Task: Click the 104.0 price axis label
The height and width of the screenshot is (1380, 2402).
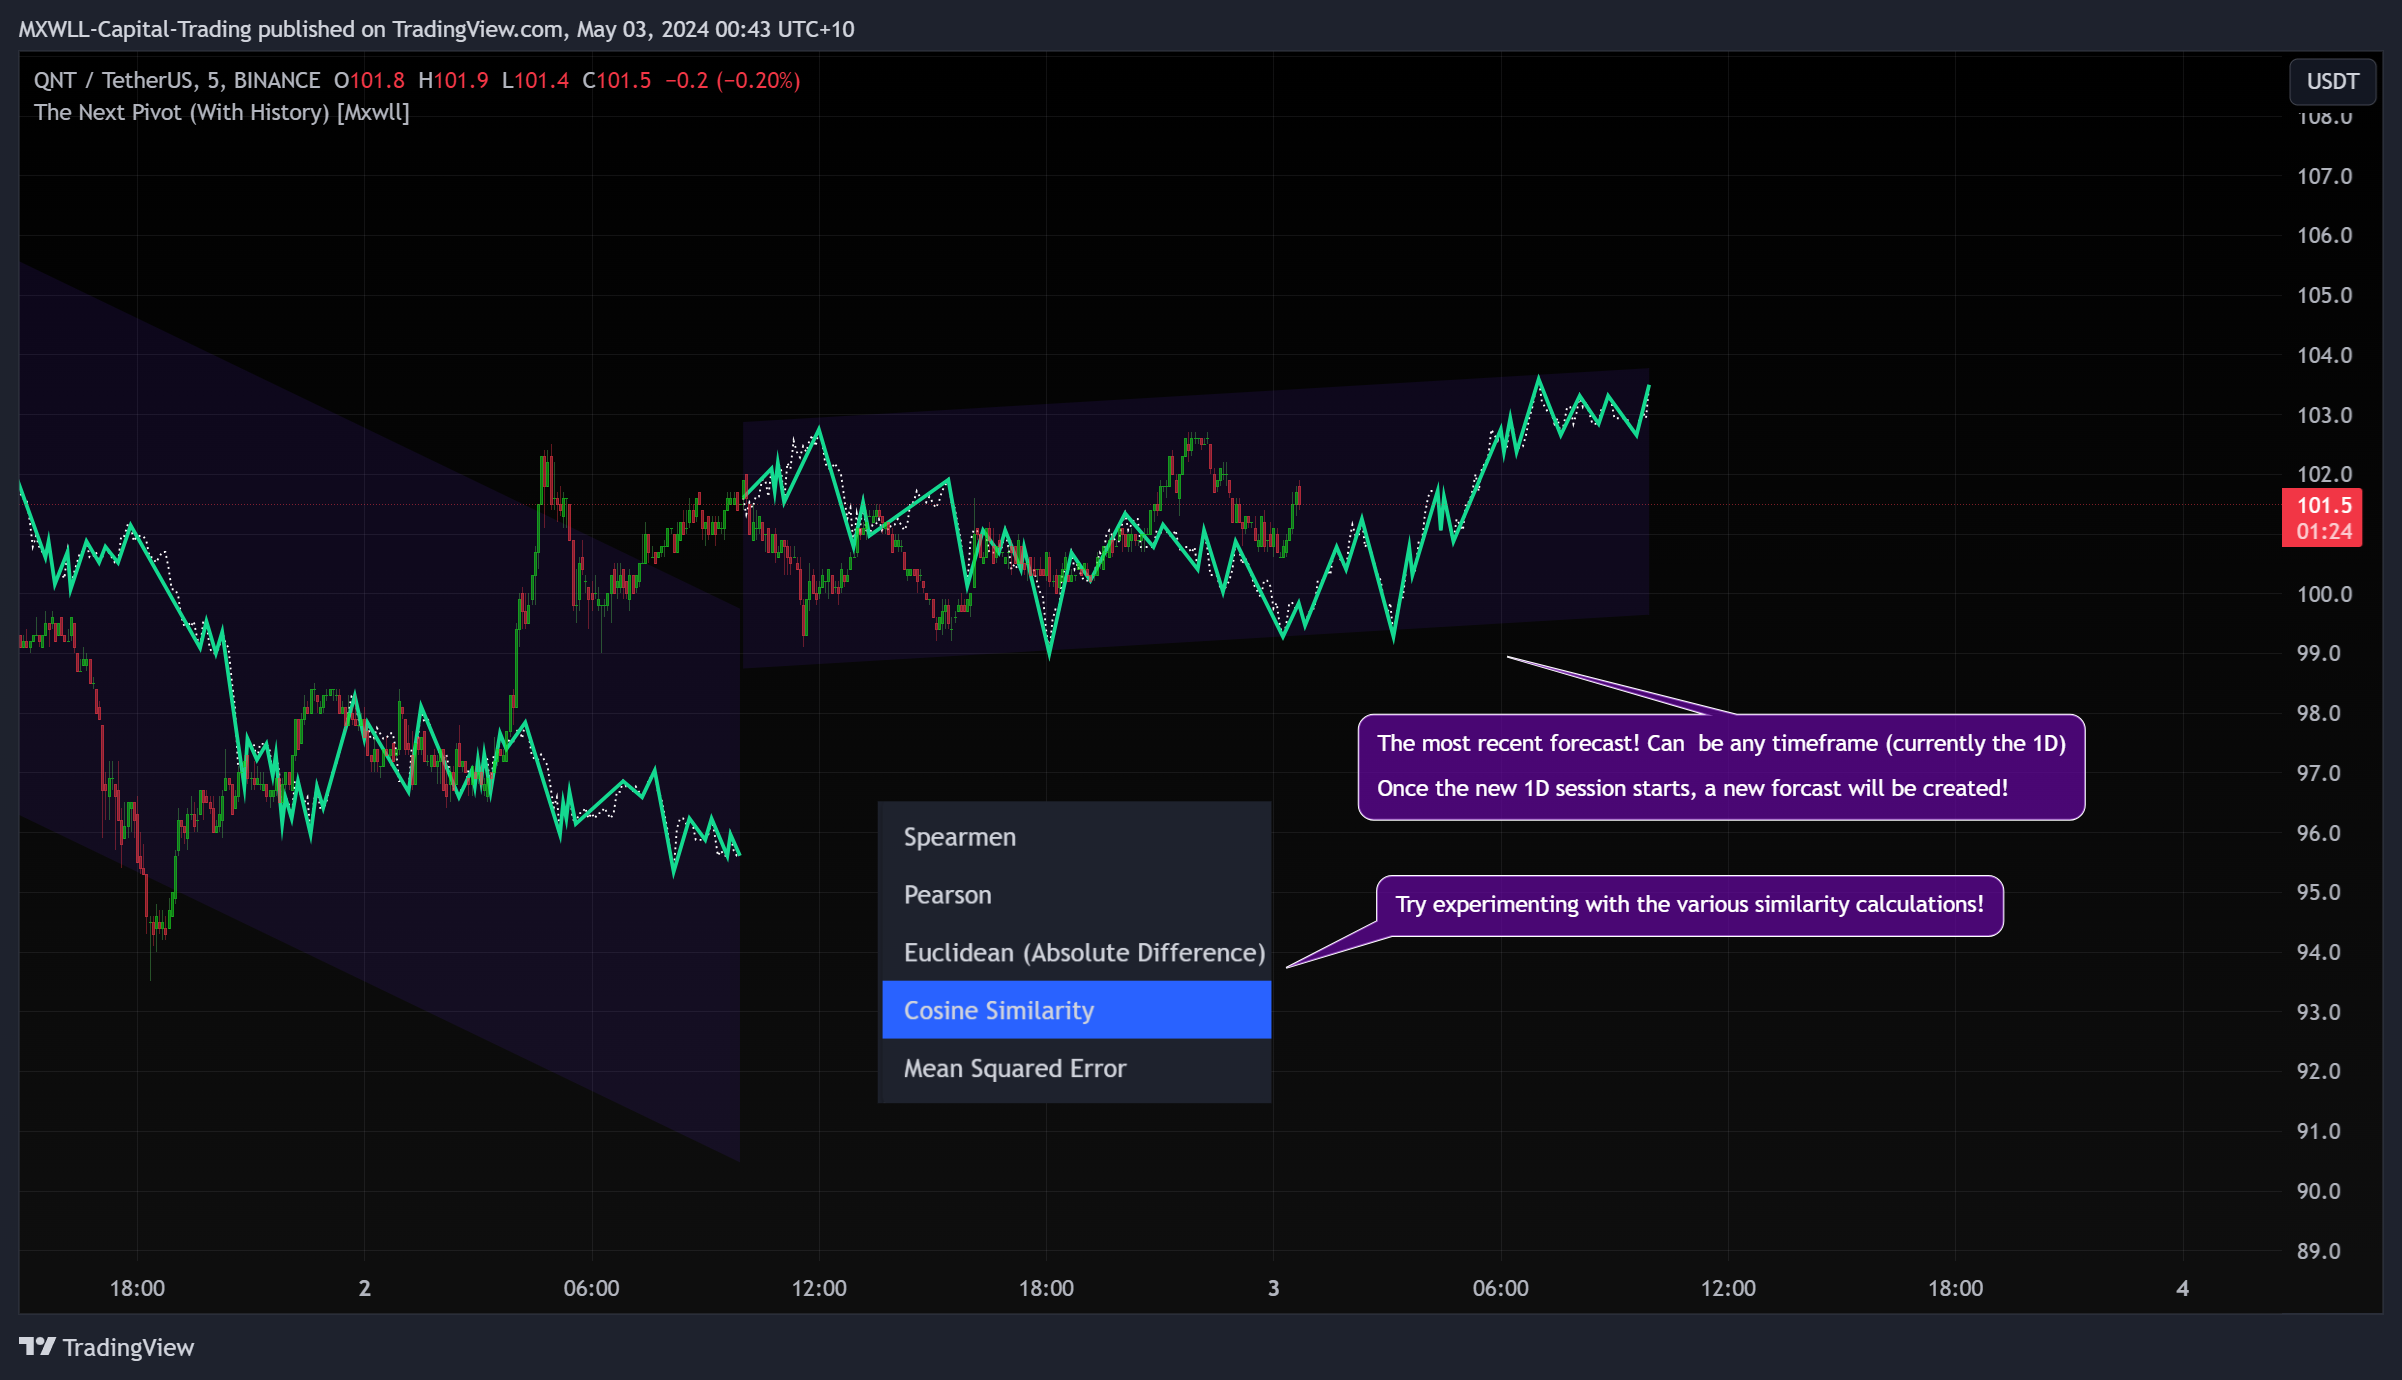Action: 2324,355
